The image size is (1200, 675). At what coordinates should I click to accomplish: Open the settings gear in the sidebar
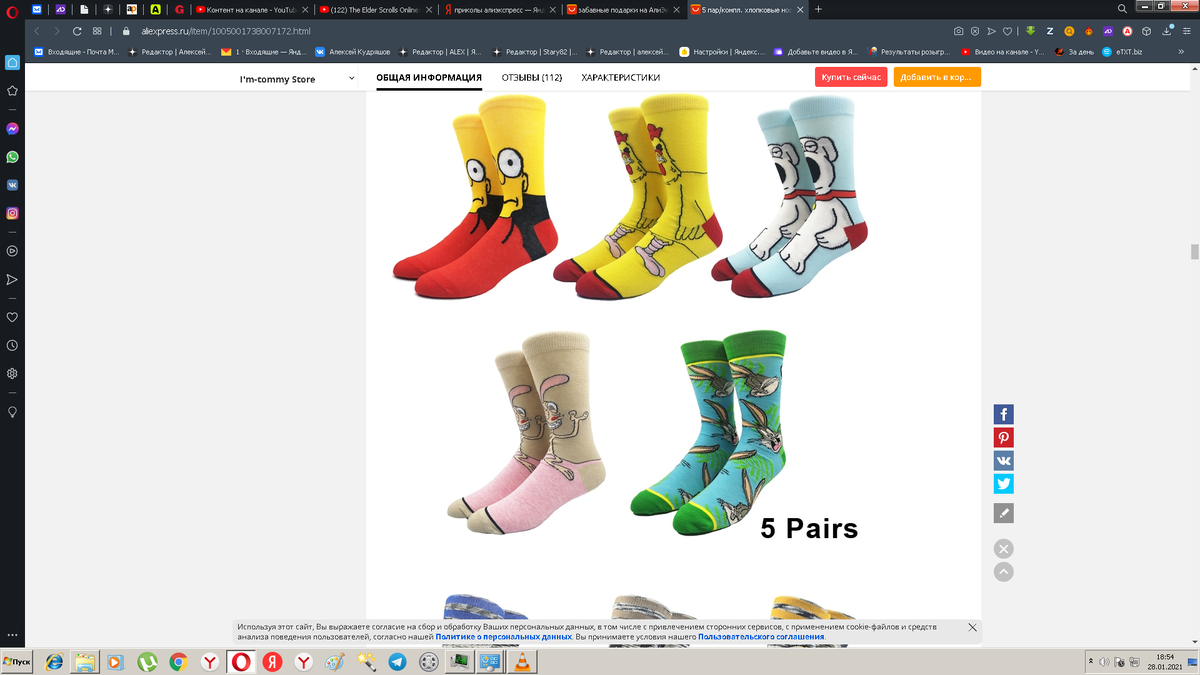click(12, 373)
